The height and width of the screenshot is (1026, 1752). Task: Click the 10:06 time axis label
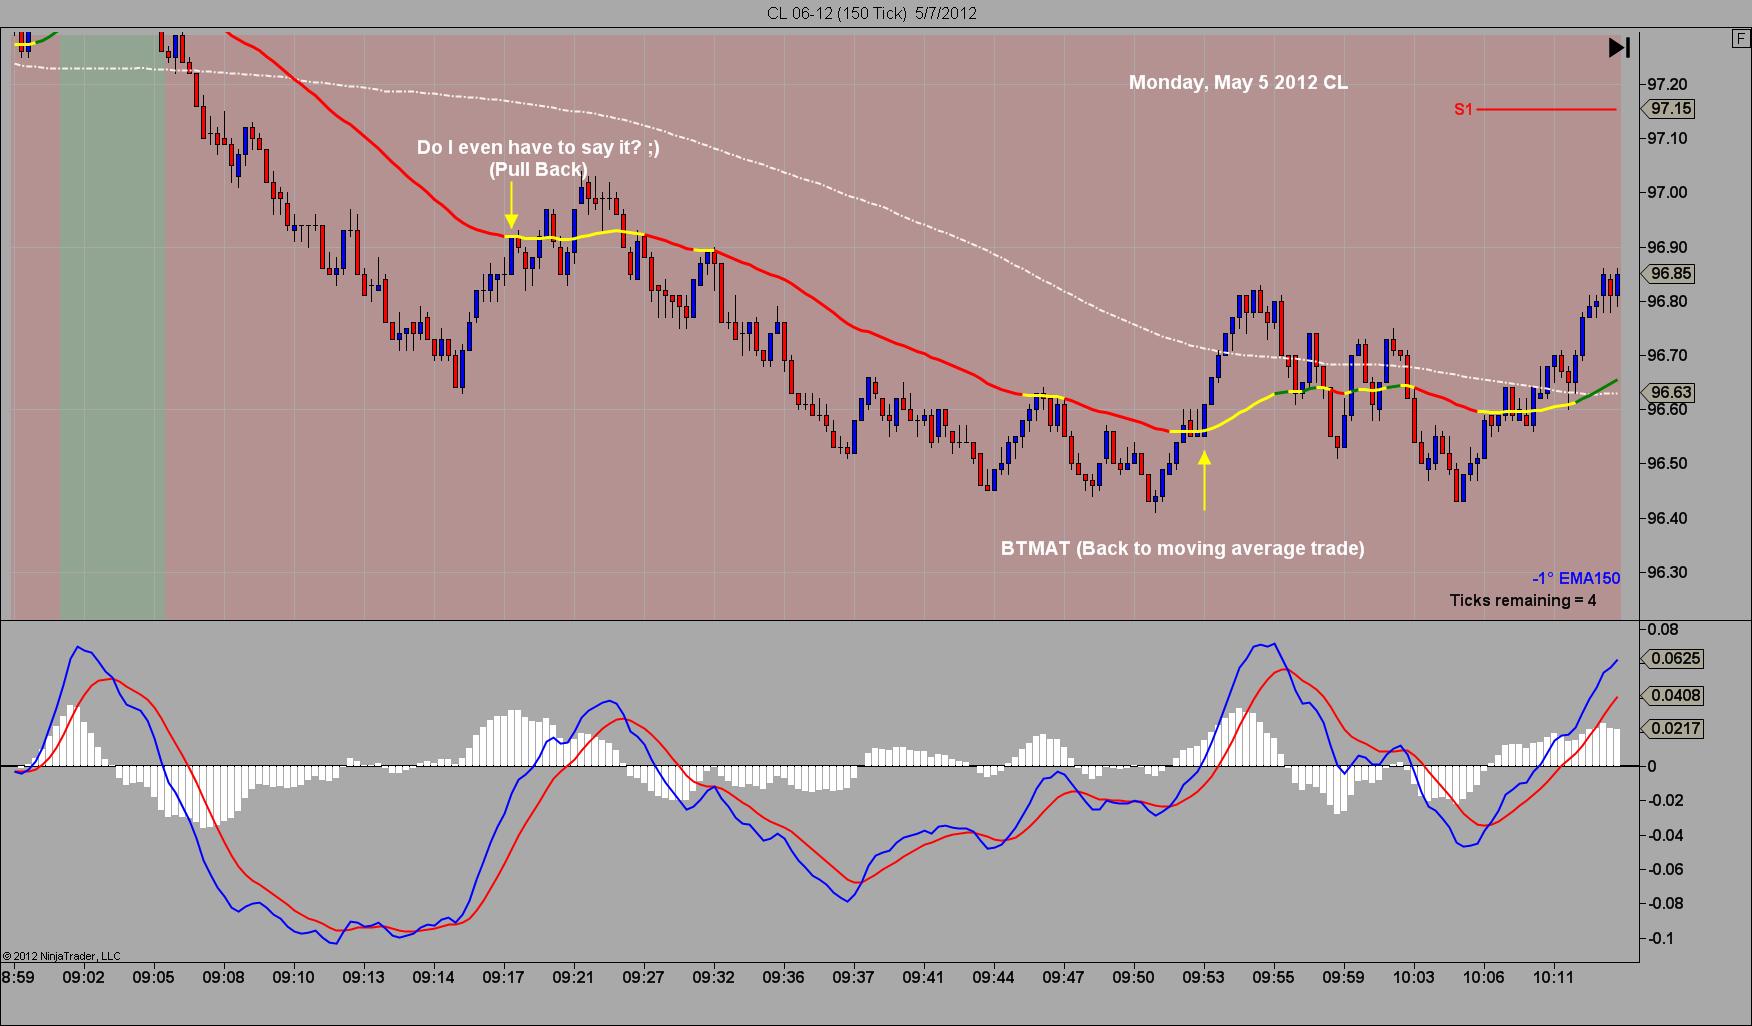[x=1483, y=977]
